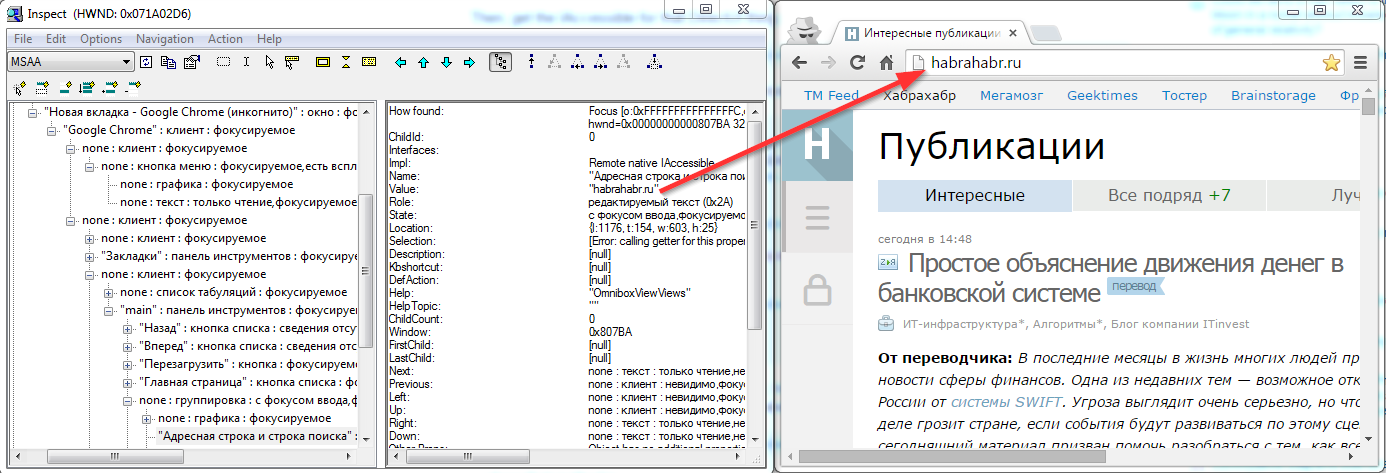Click the Home icon in Chrome

886,62
